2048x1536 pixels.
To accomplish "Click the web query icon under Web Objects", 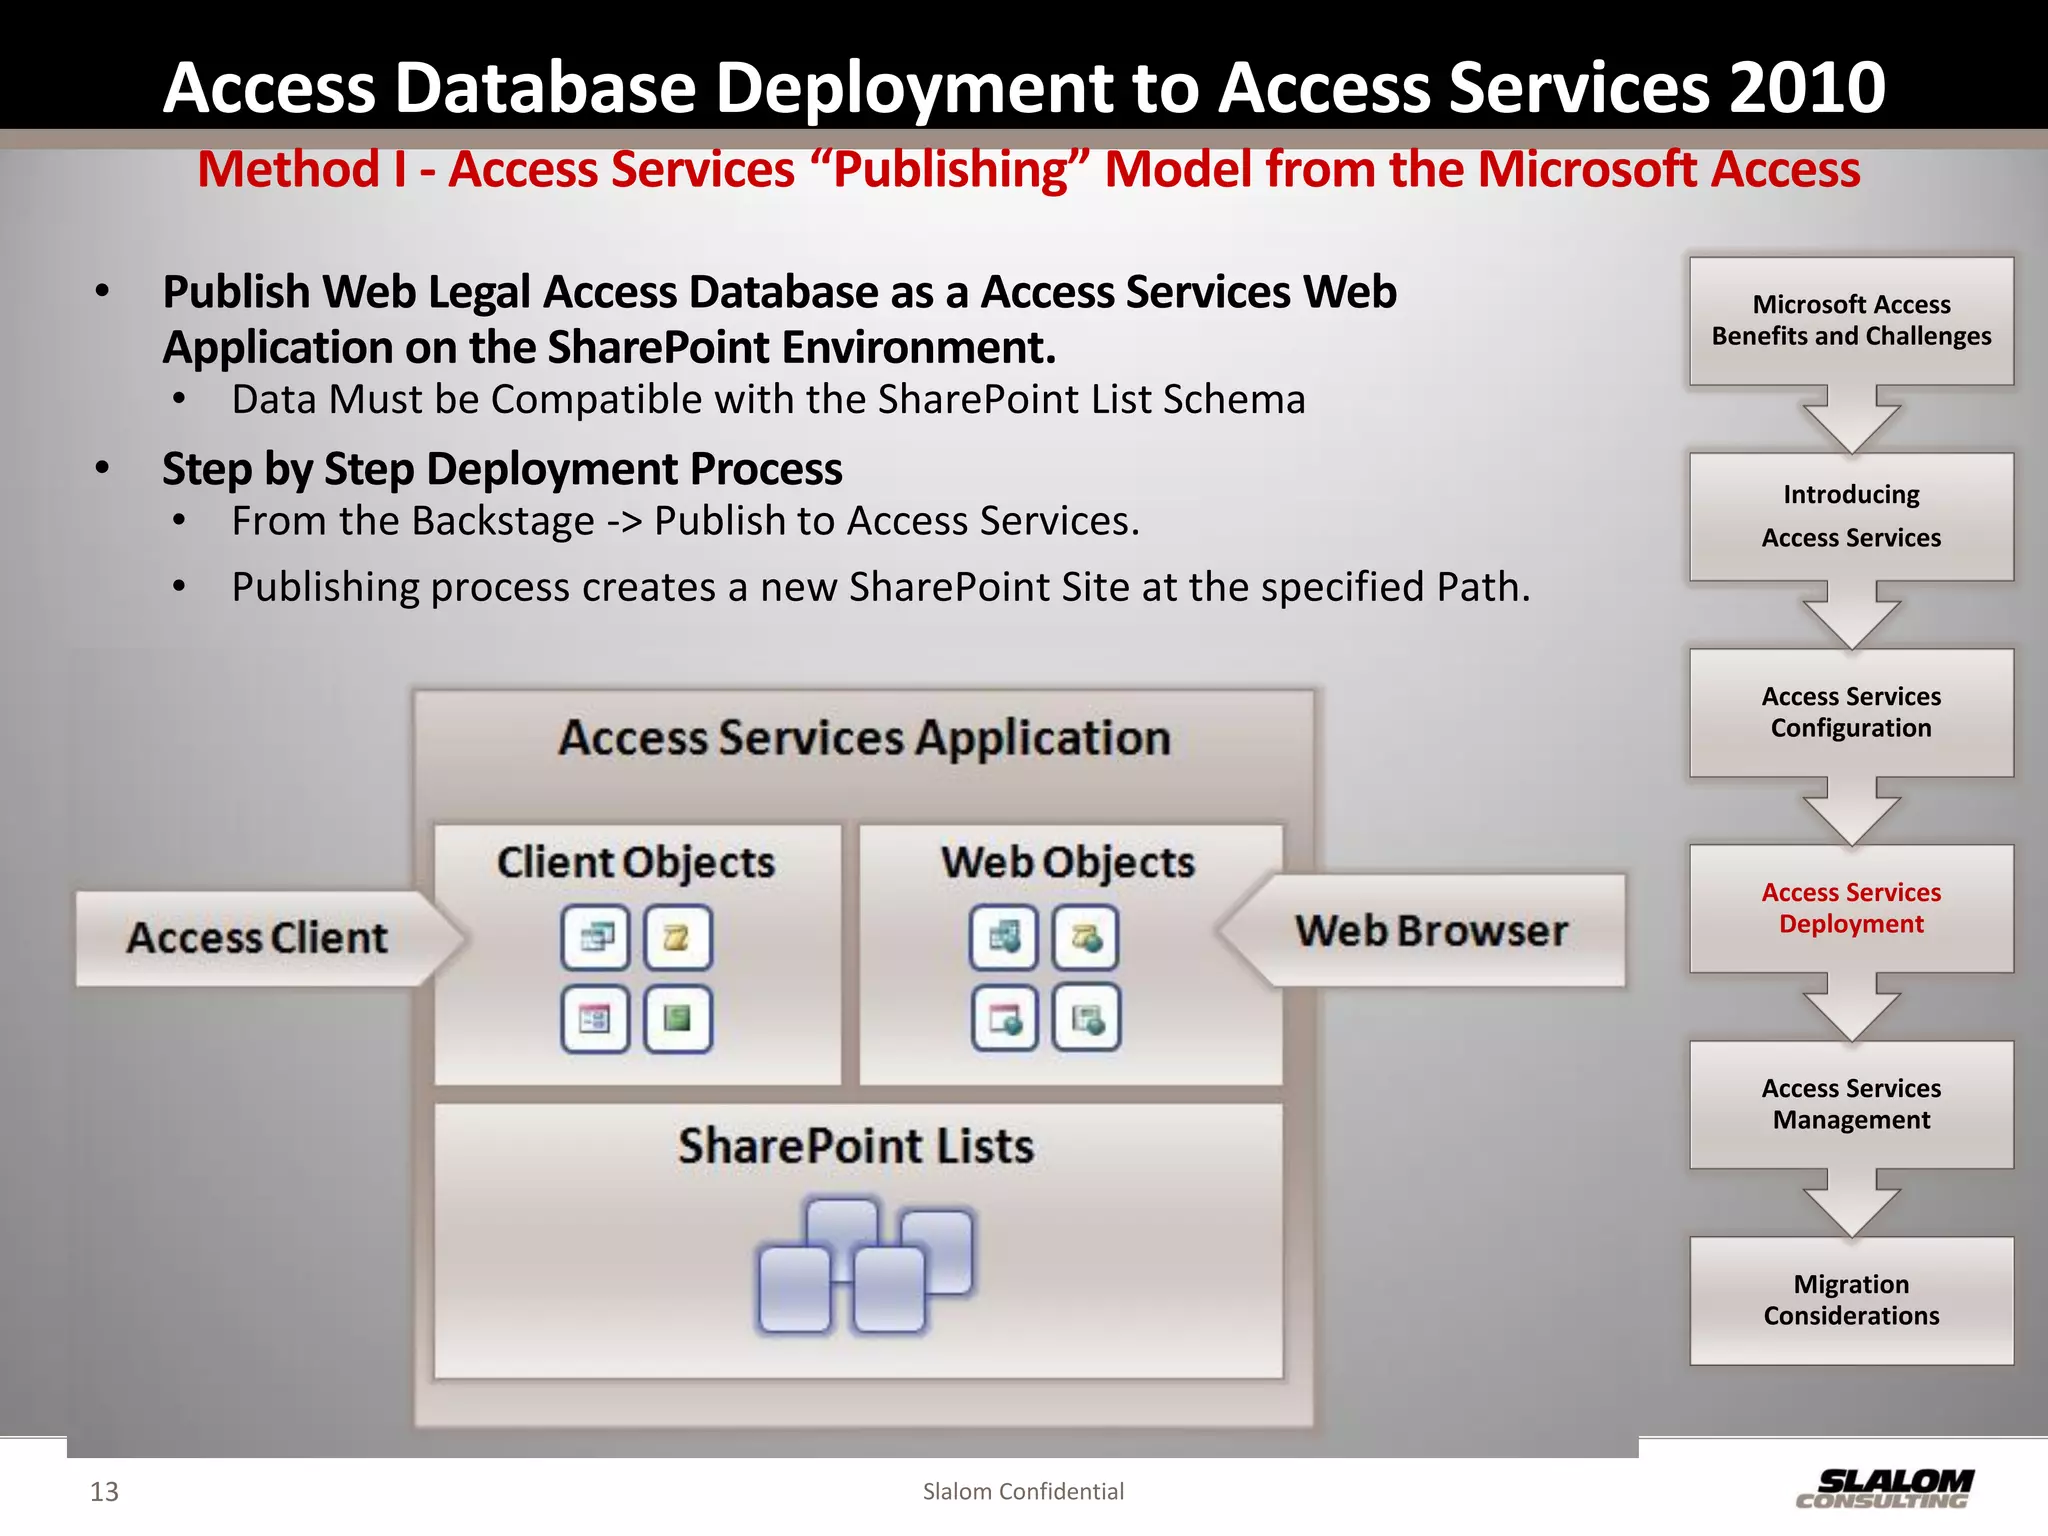I will (x=1004, y=937).
